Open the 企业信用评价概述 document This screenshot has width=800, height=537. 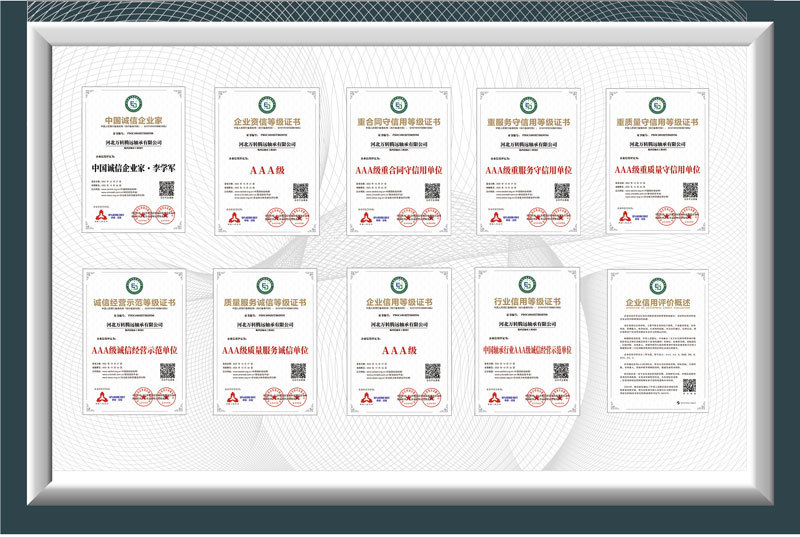[657, 340]
